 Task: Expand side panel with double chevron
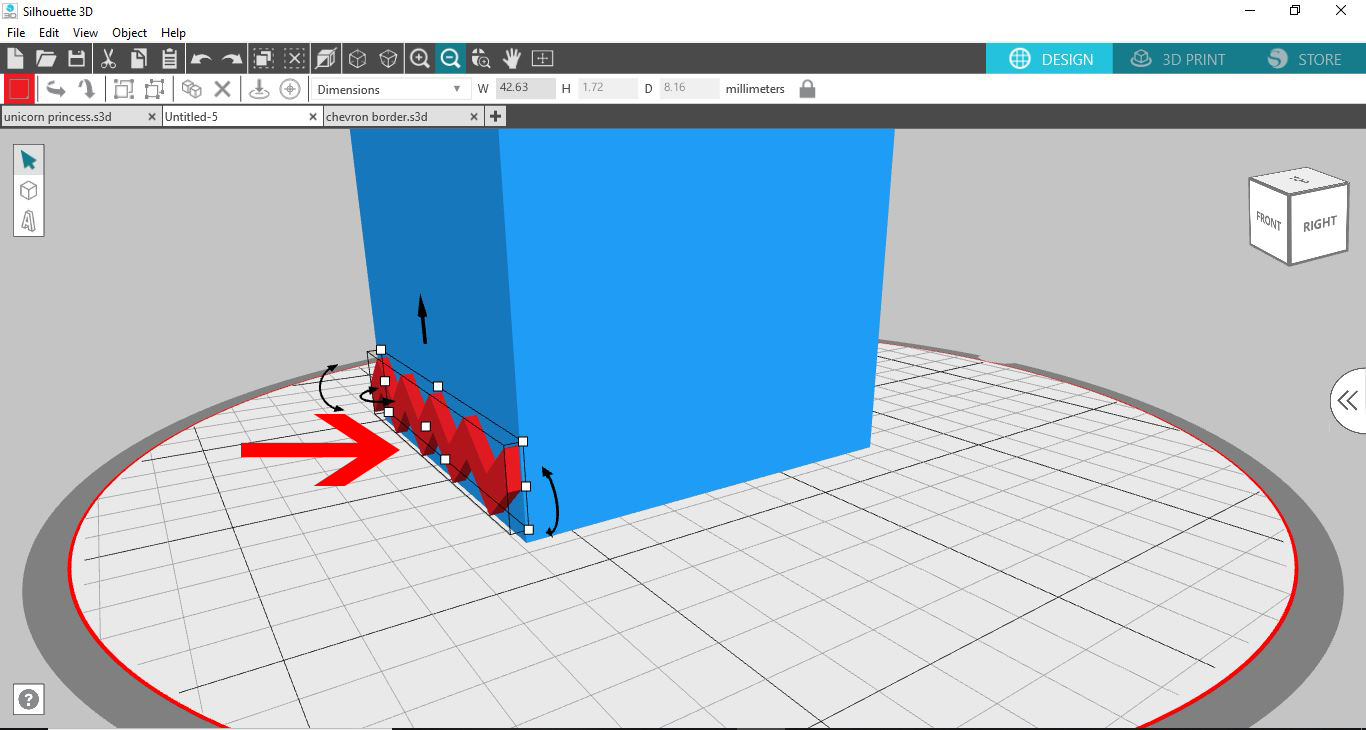(x=1348, y=401)
